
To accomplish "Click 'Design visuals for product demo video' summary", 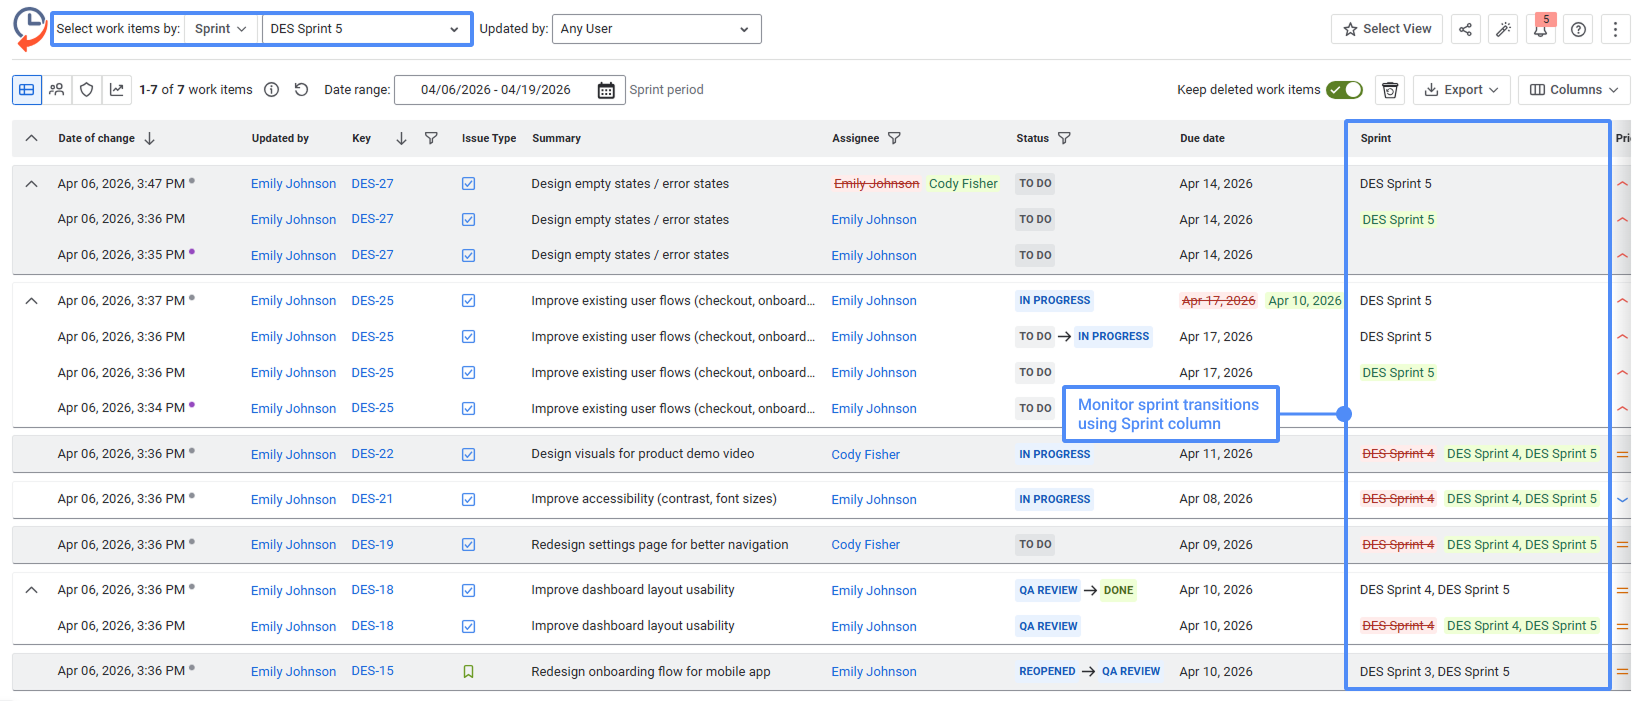I will pos(643,454).
